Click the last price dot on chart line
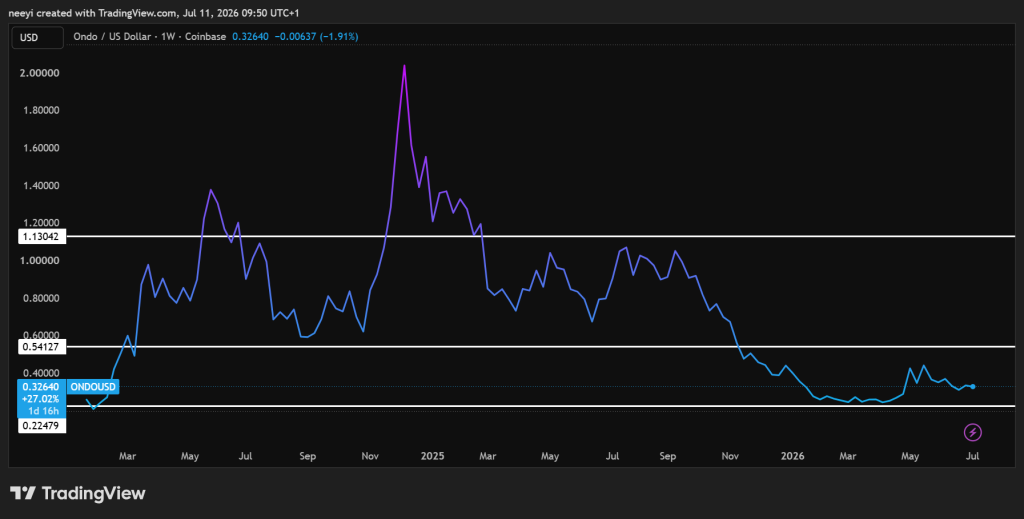 (972, 386)
